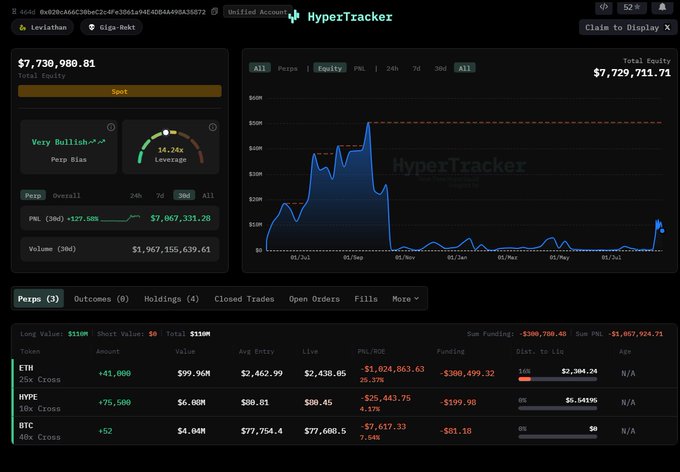Image resolution: width=680 pixels, height=472 pixels.
Task: Star this wallet via 52 star button
Action: (x=632, y=7)
